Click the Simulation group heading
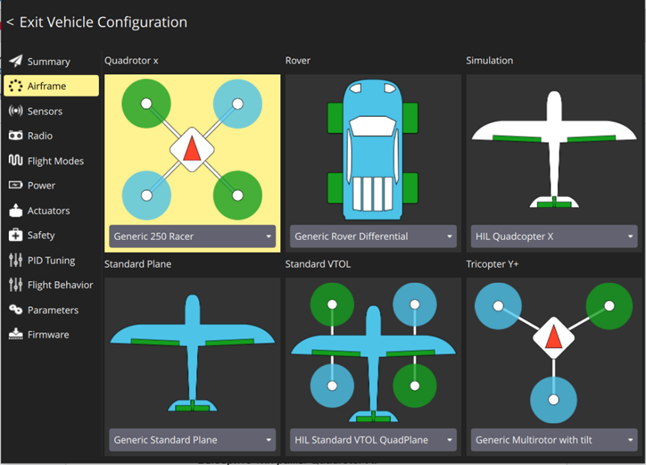 489,61
